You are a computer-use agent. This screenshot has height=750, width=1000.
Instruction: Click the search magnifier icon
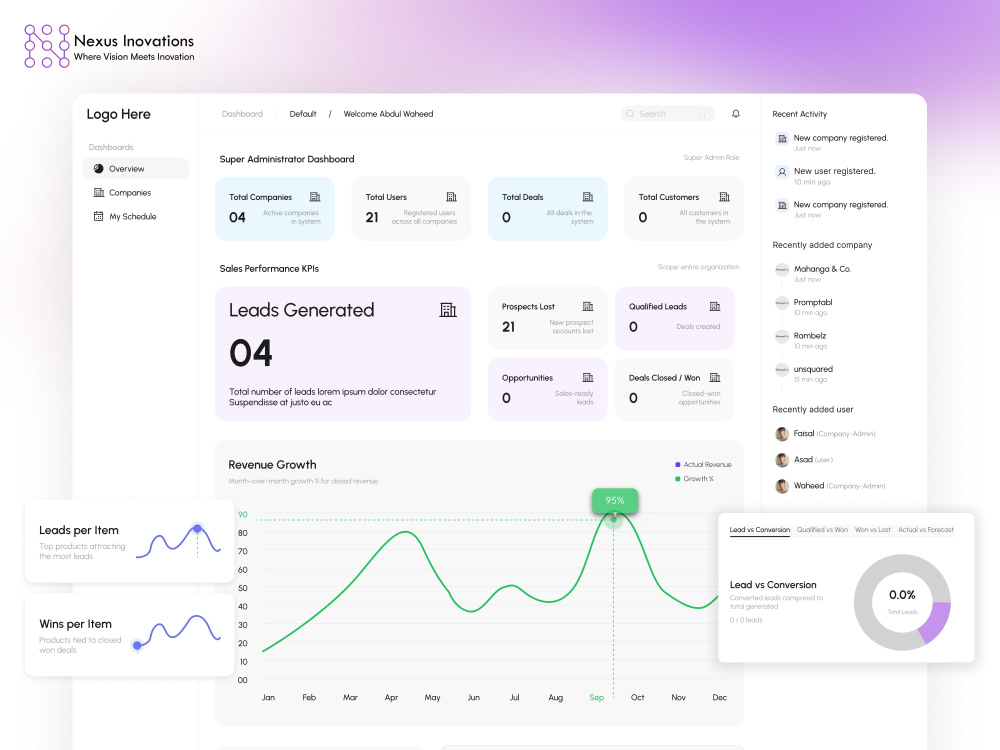point(630,114)
